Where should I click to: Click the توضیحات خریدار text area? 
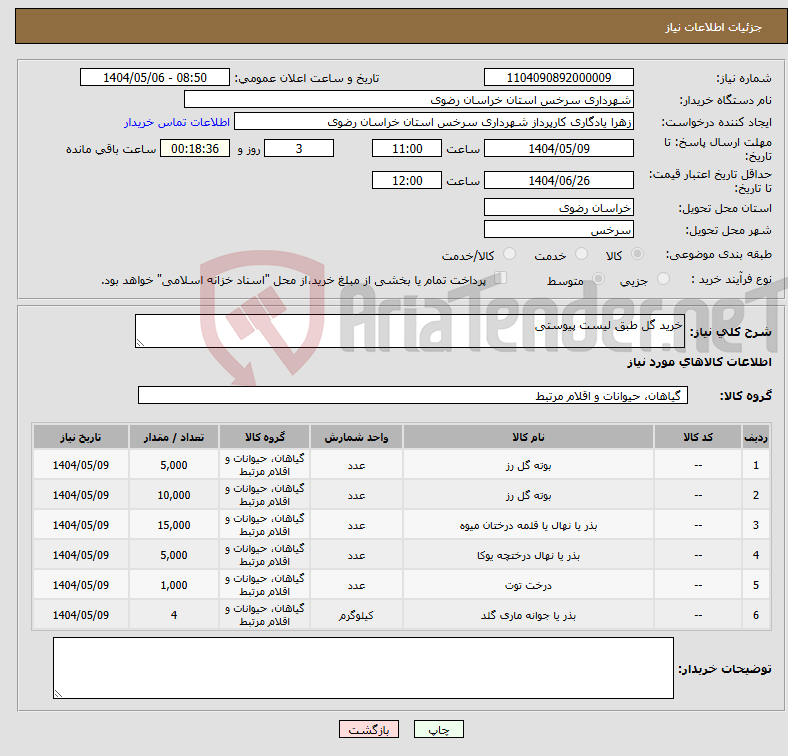363,668
